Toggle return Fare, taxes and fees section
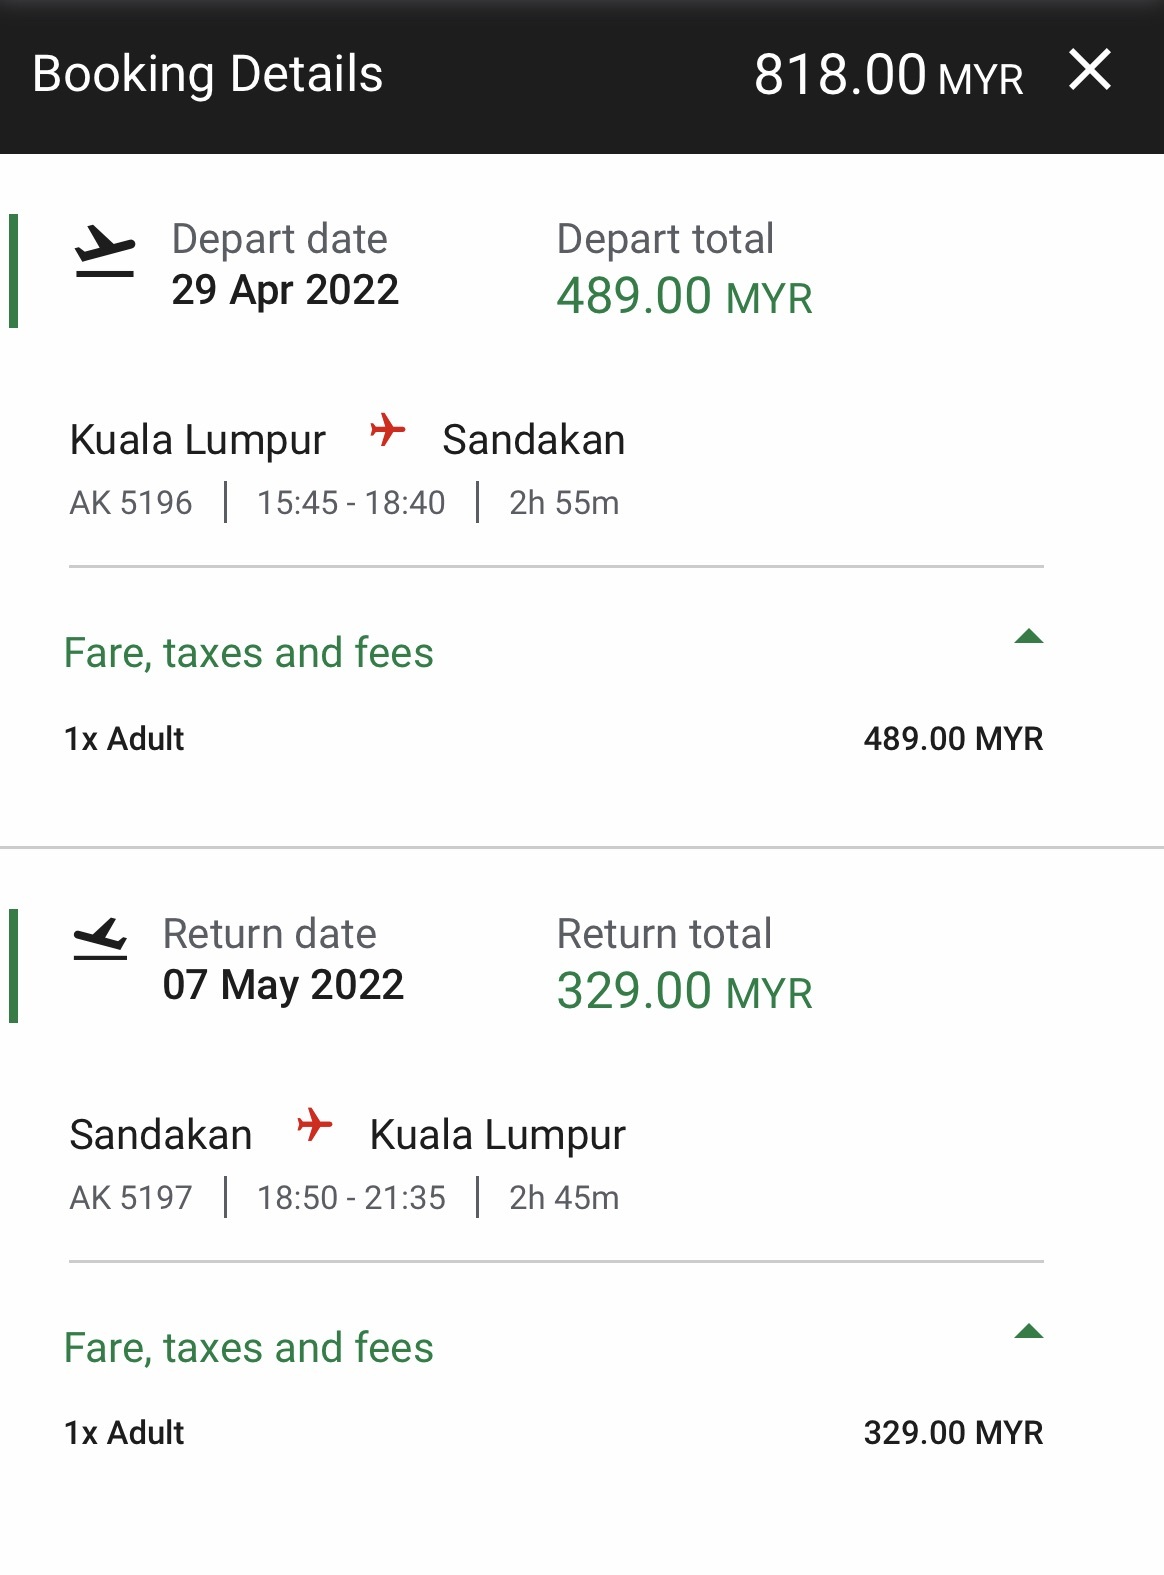The image size is (1164, 1575). pyautogui.click(x=249, y=1348)
